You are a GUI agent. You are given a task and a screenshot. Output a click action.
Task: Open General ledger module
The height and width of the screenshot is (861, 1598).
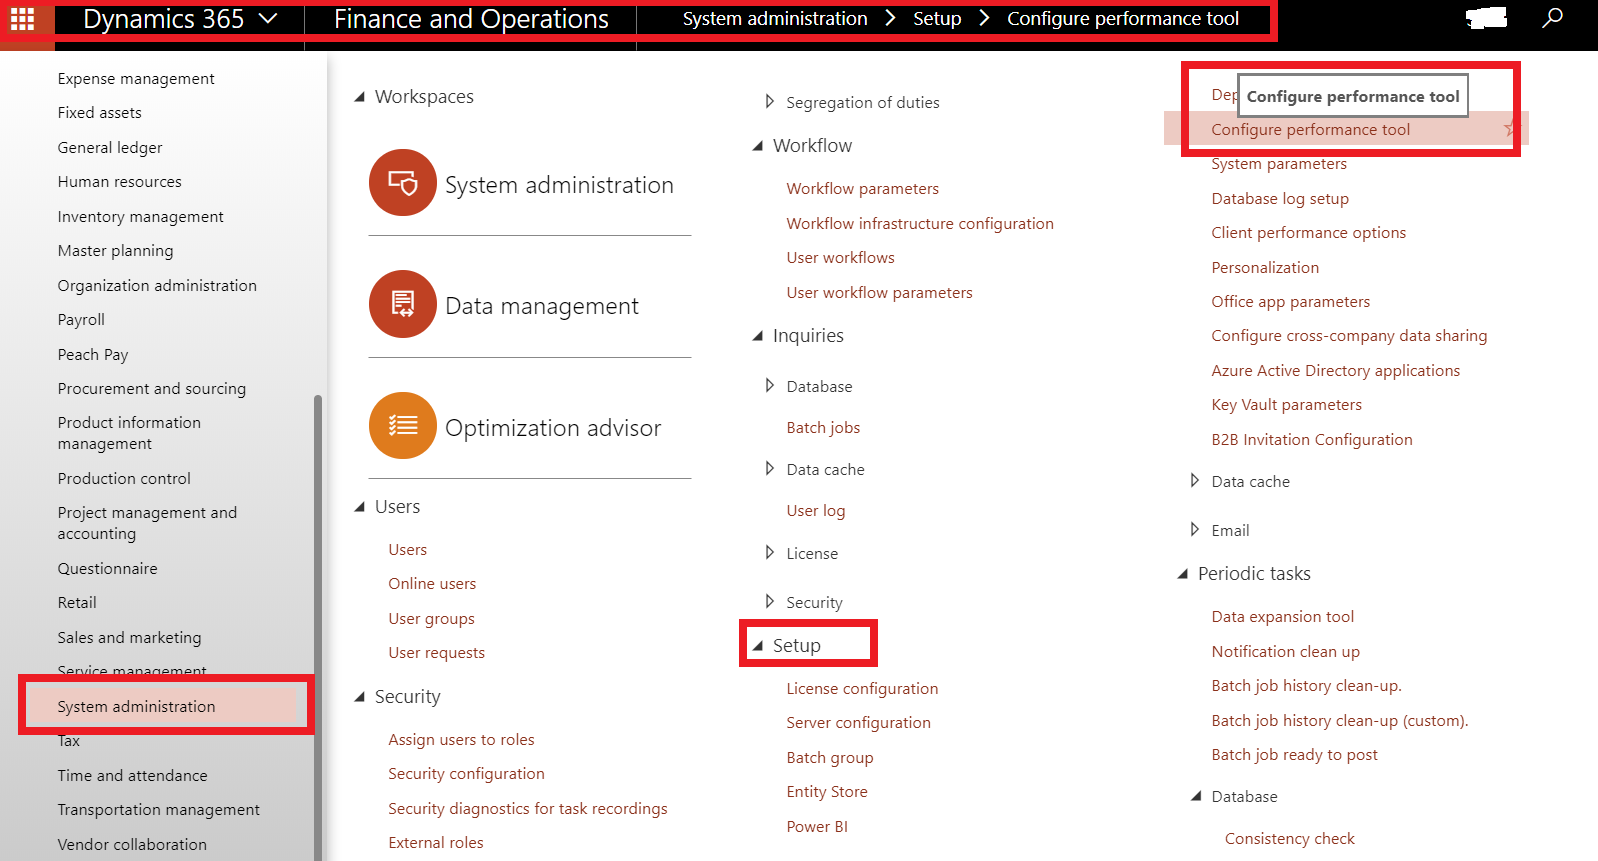pos(110,147)
